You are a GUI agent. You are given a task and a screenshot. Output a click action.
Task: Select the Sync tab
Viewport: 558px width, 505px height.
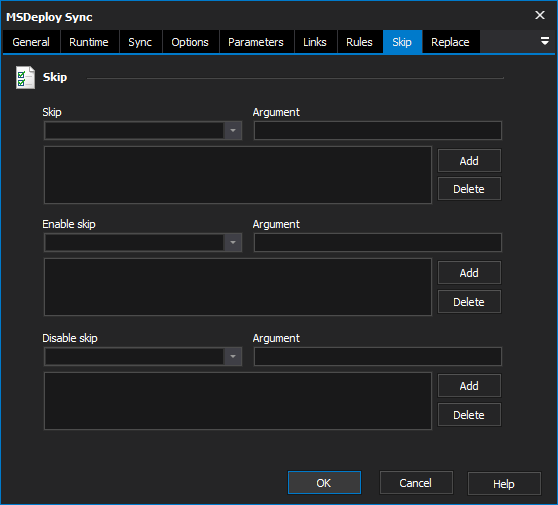(x=140, y=42)
